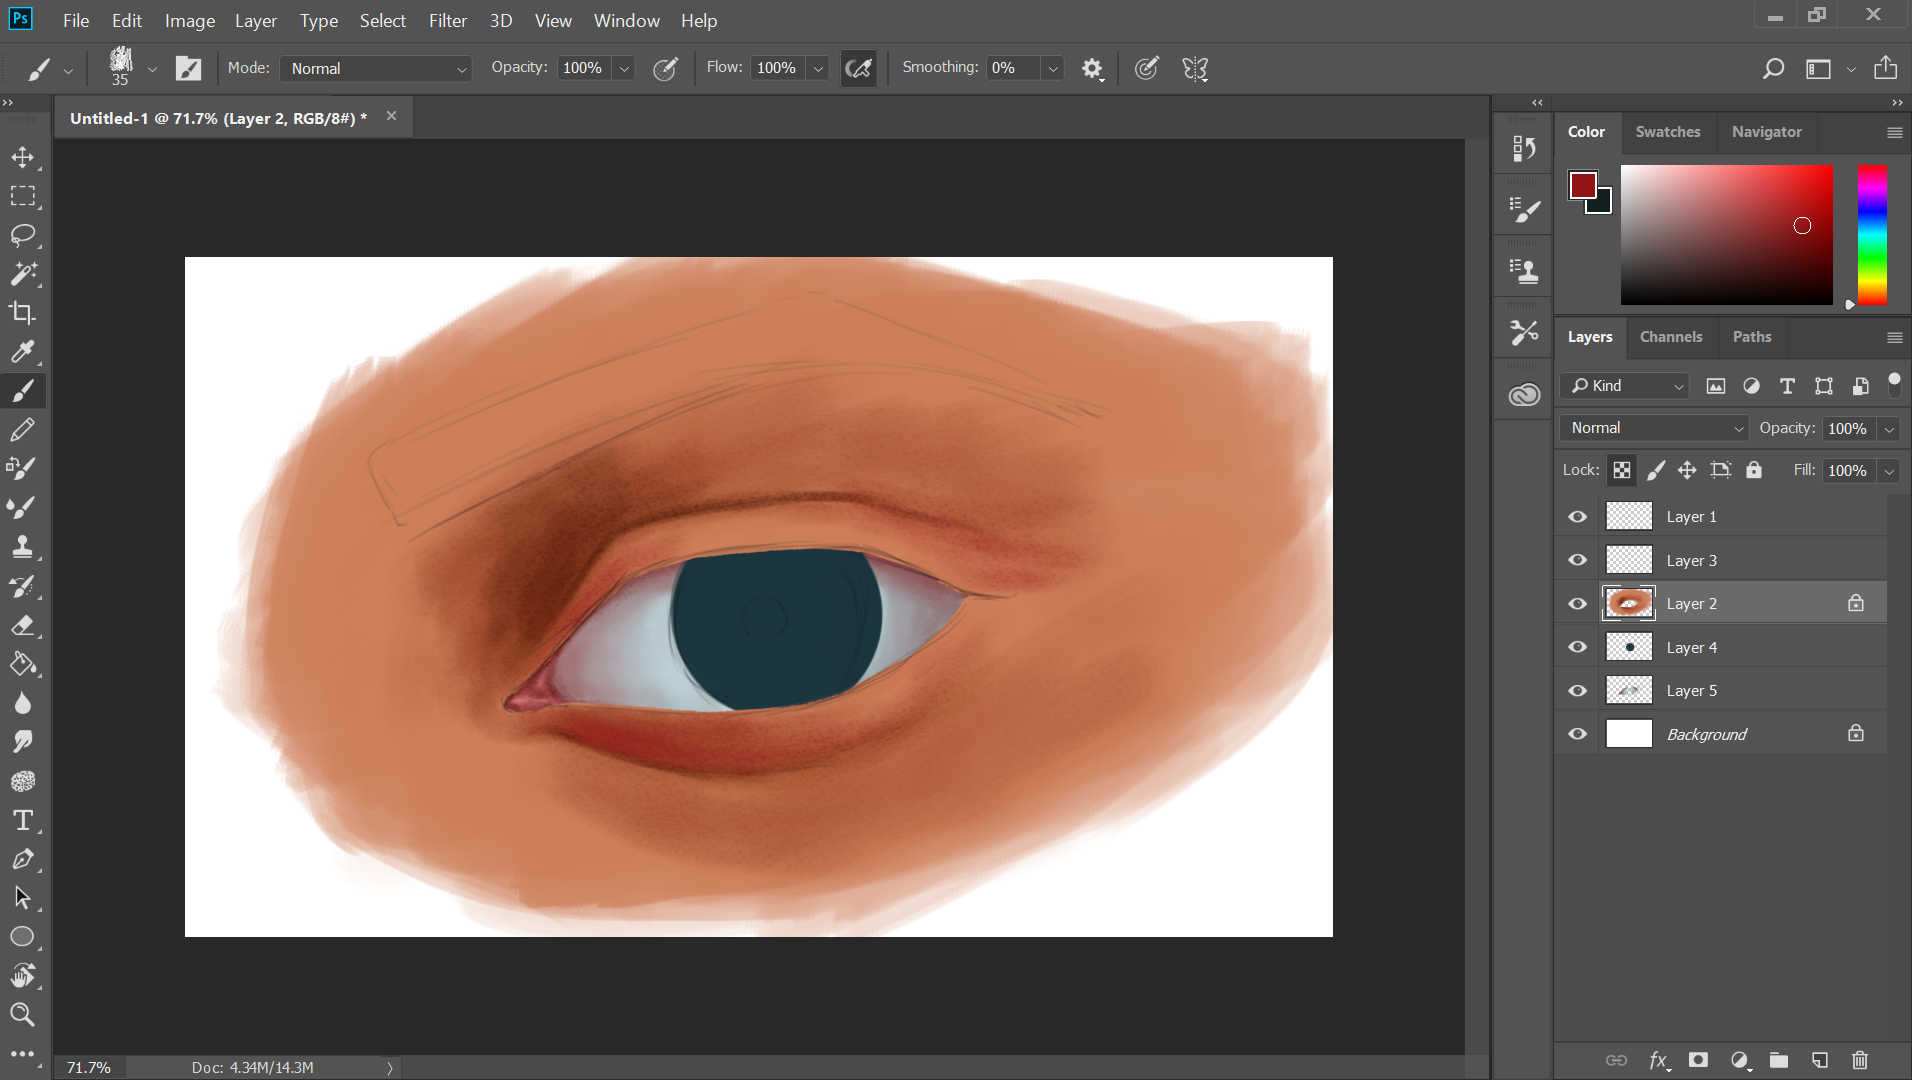Hide Layer 4 visibility eye
Image resolution: width=1912 pixels, height=1080 pixels.
(1578, 647)
